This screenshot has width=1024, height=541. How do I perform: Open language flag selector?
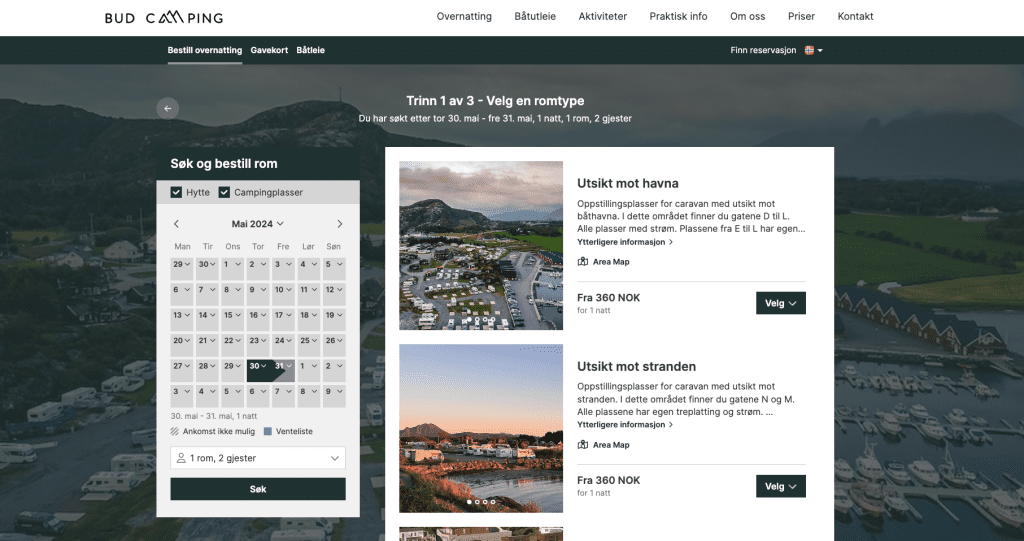click(x=813, y=50)
